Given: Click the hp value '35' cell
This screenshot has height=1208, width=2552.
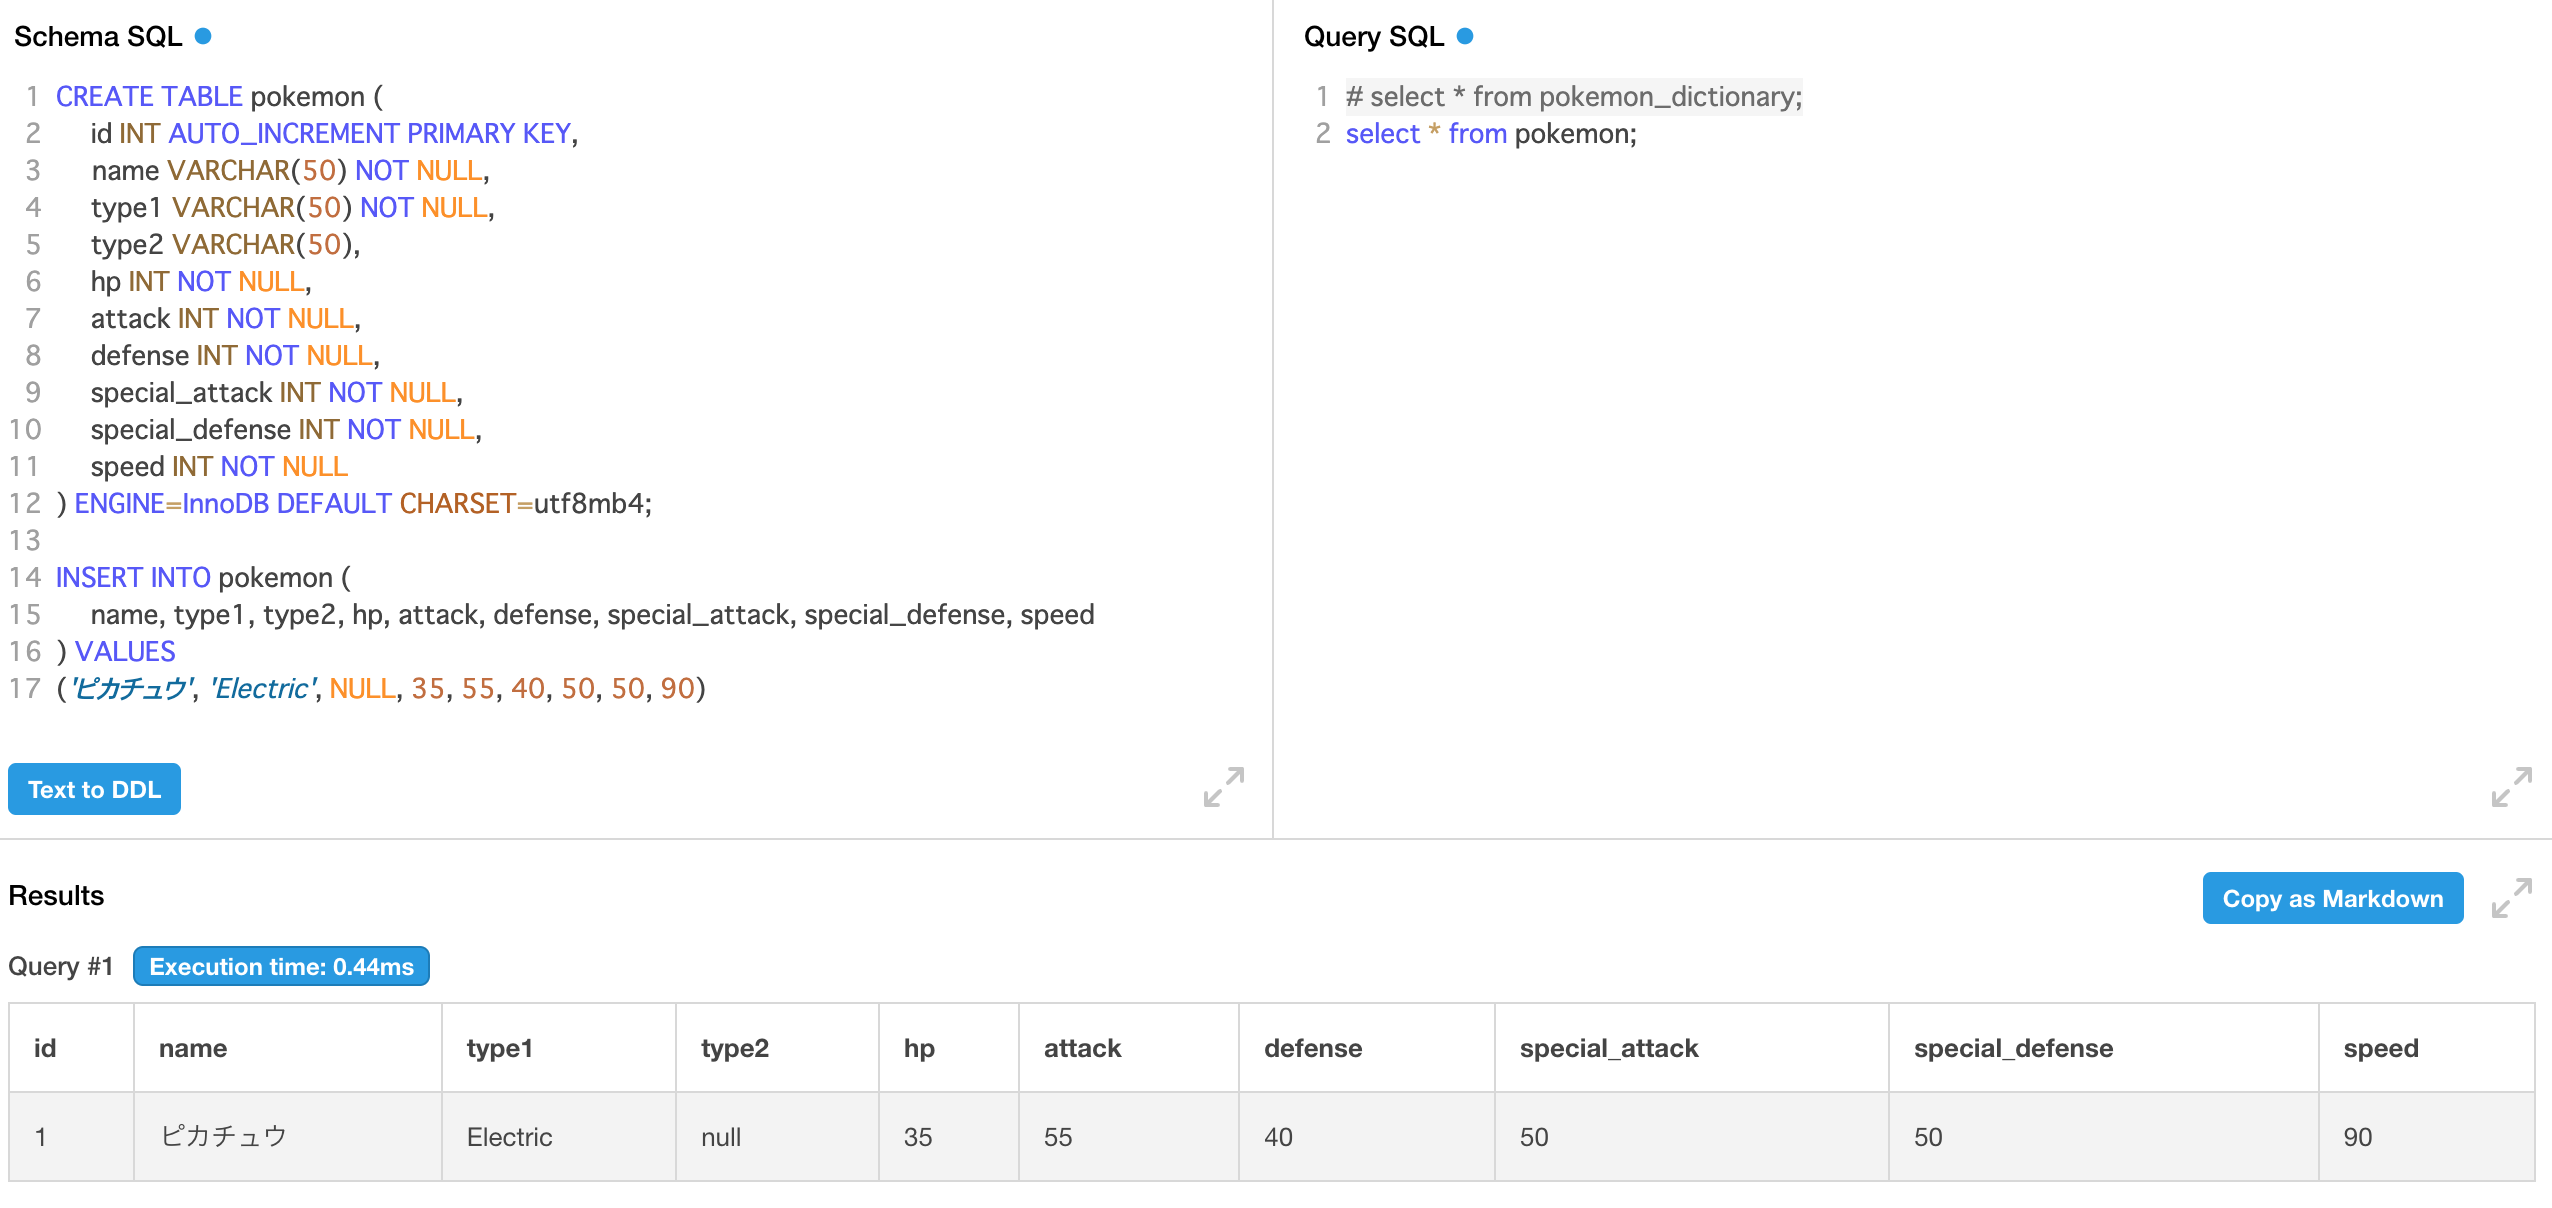Looking at the screenshot, I should 949,1137.
